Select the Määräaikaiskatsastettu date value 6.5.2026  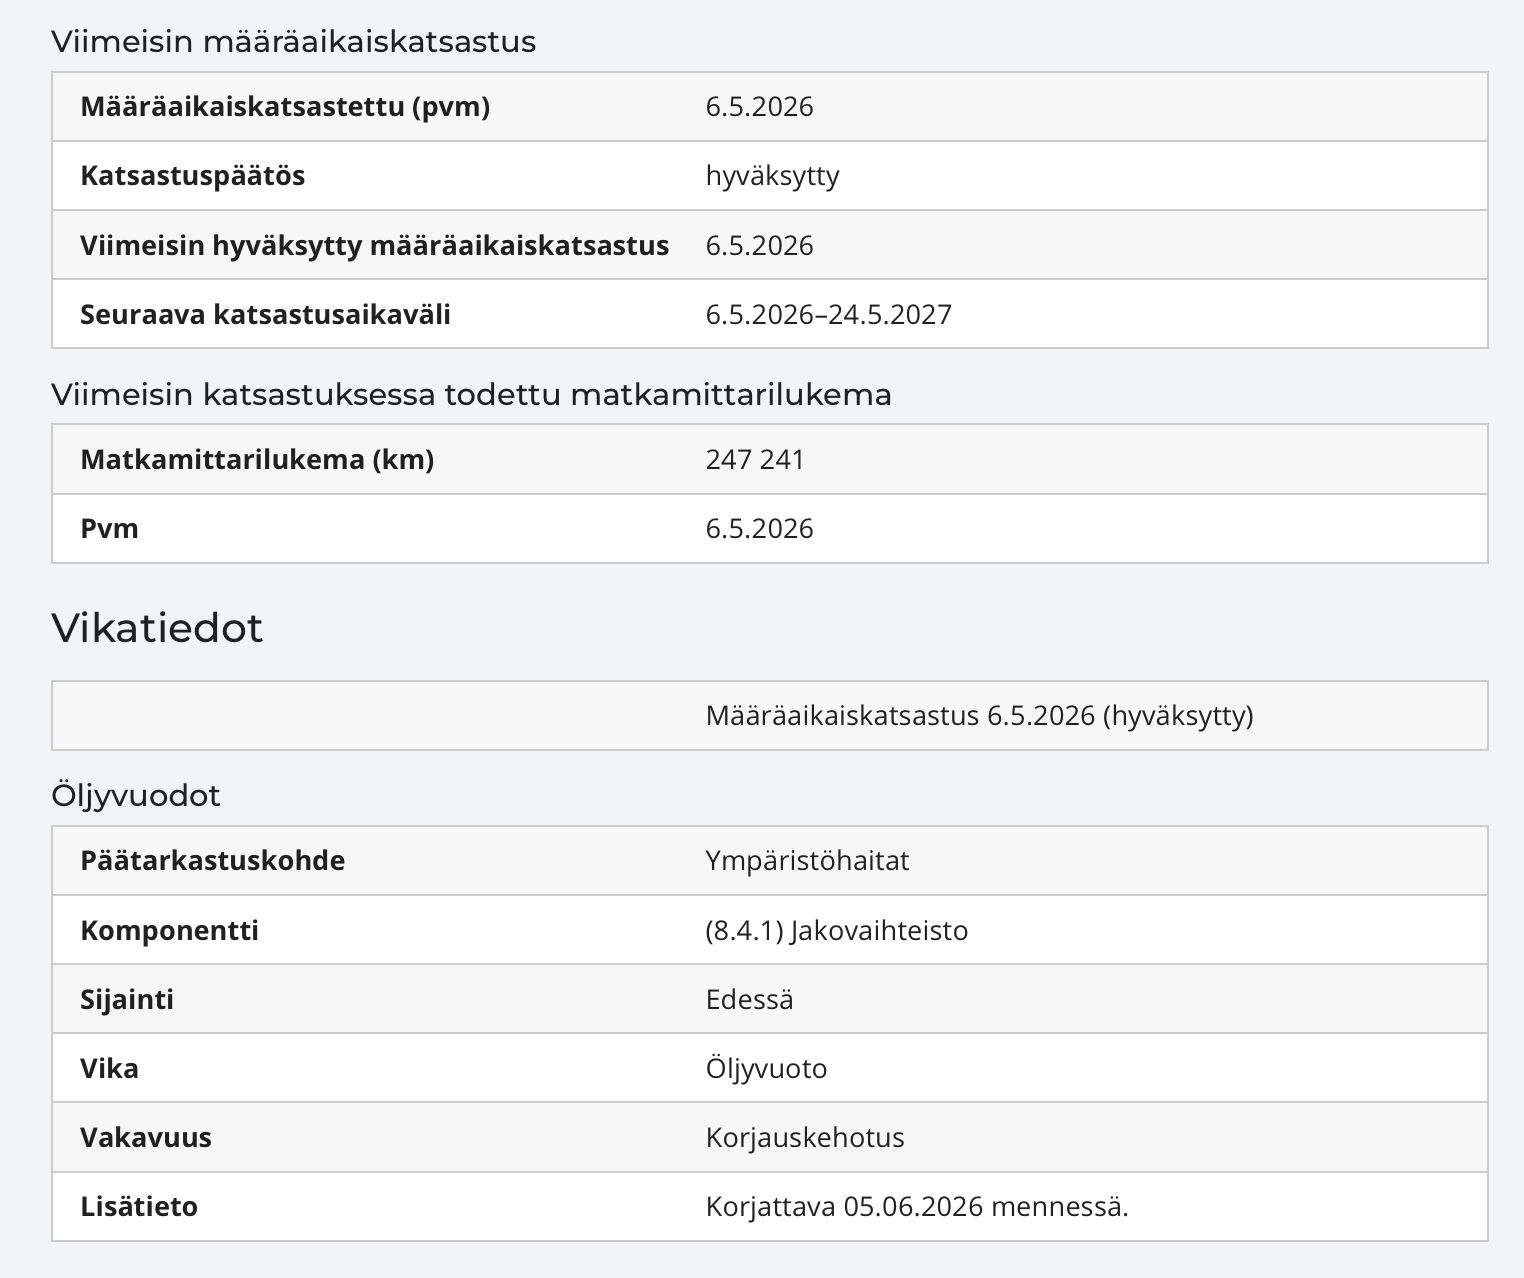[x=759, y=107]
